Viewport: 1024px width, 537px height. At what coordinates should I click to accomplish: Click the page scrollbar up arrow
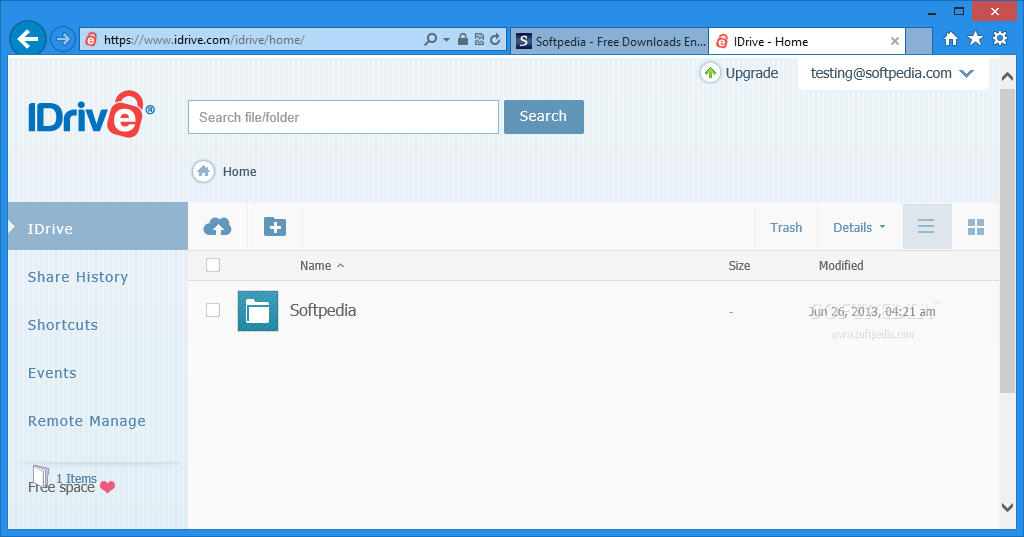click(1007, 76)
